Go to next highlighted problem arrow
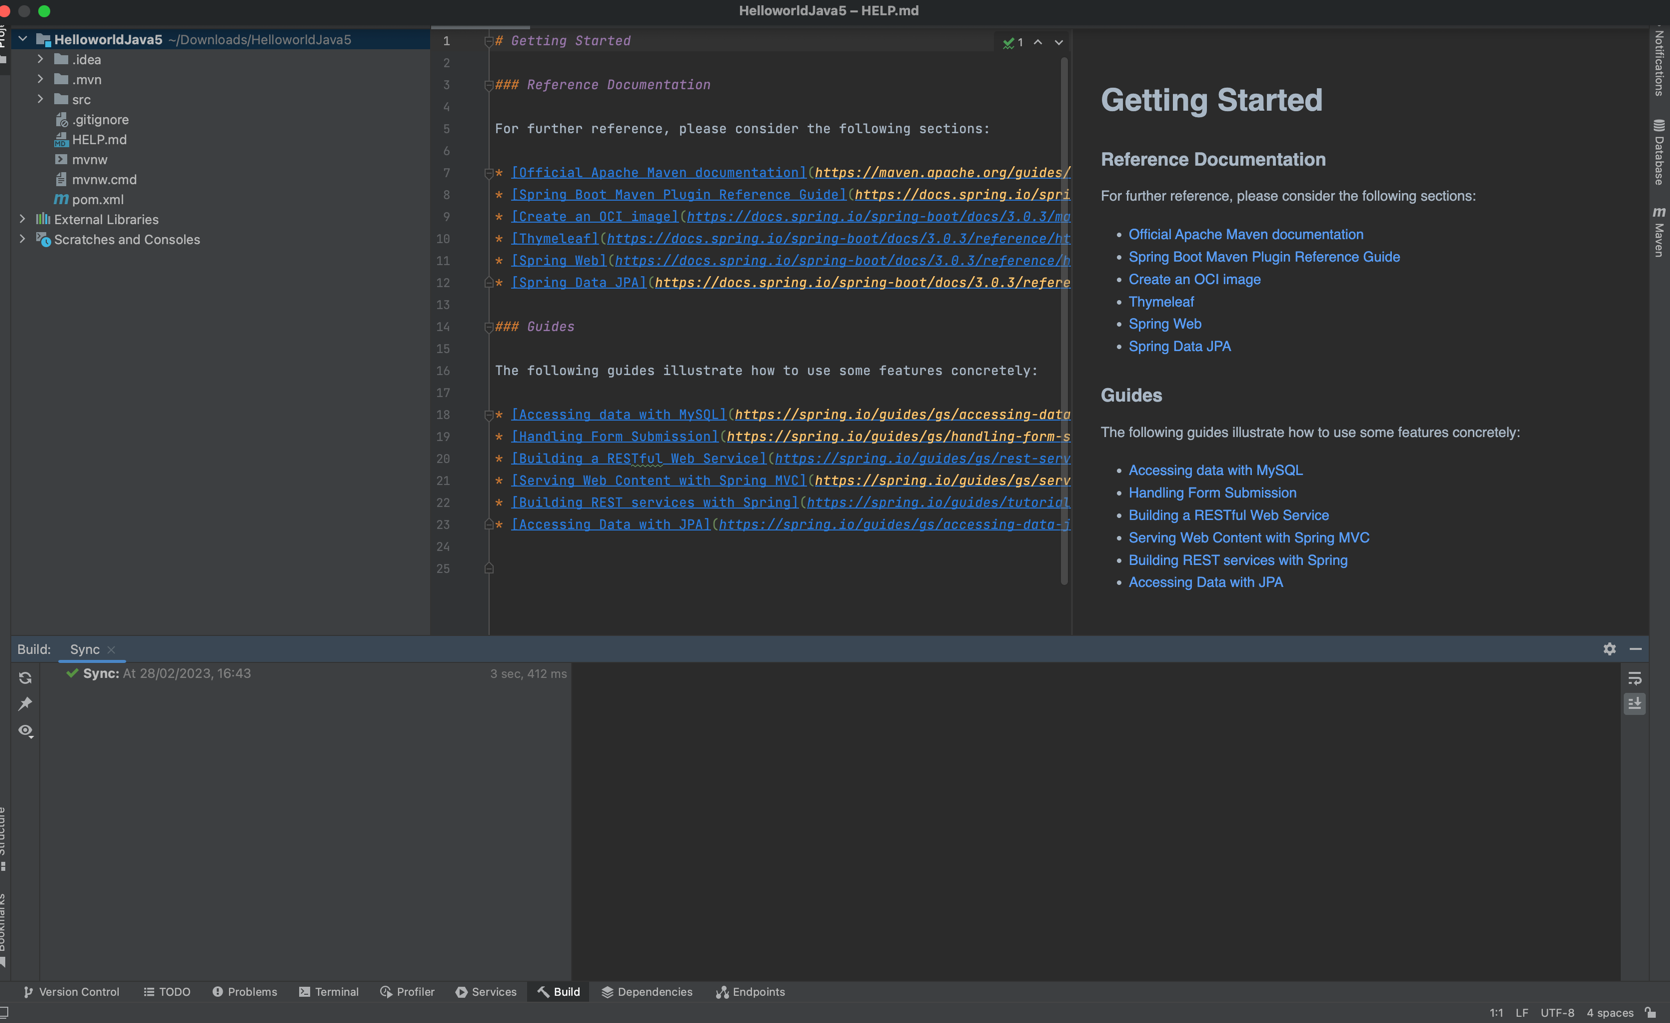The image size is (1670, 1023). tap(1059, 42)
